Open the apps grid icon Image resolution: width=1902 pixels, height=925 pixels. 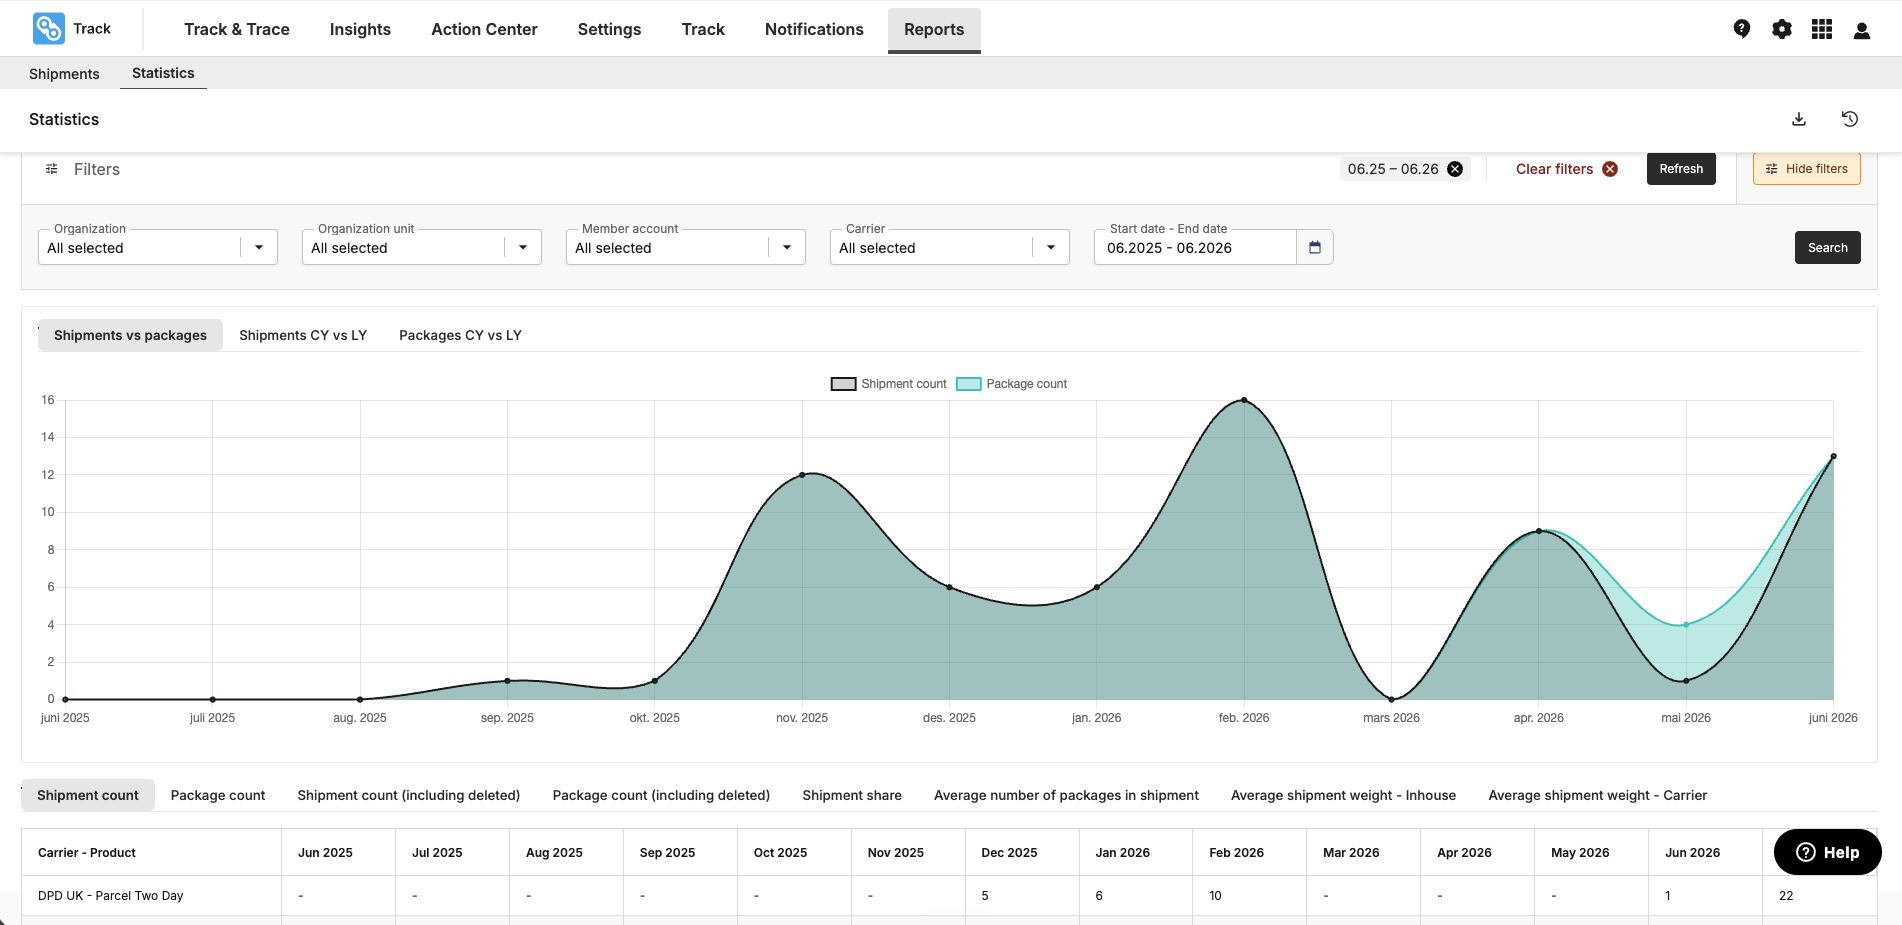point(1822,29)
